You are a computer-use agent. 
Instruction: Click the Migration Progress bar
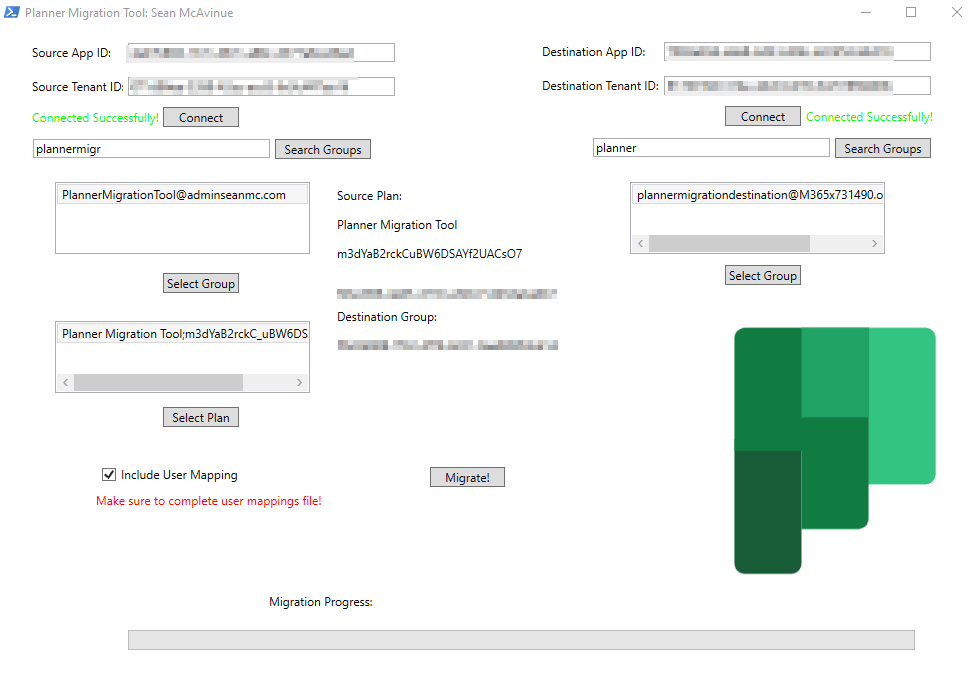521,640
